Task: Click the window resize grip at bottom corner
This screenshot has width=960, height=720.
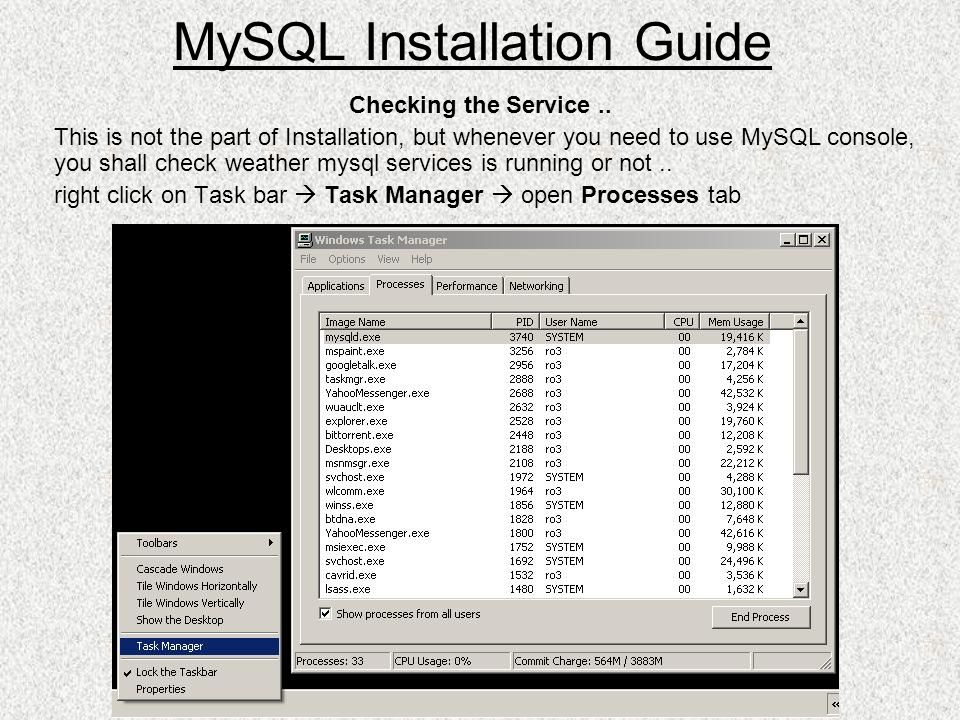Action: coord(825,662)
